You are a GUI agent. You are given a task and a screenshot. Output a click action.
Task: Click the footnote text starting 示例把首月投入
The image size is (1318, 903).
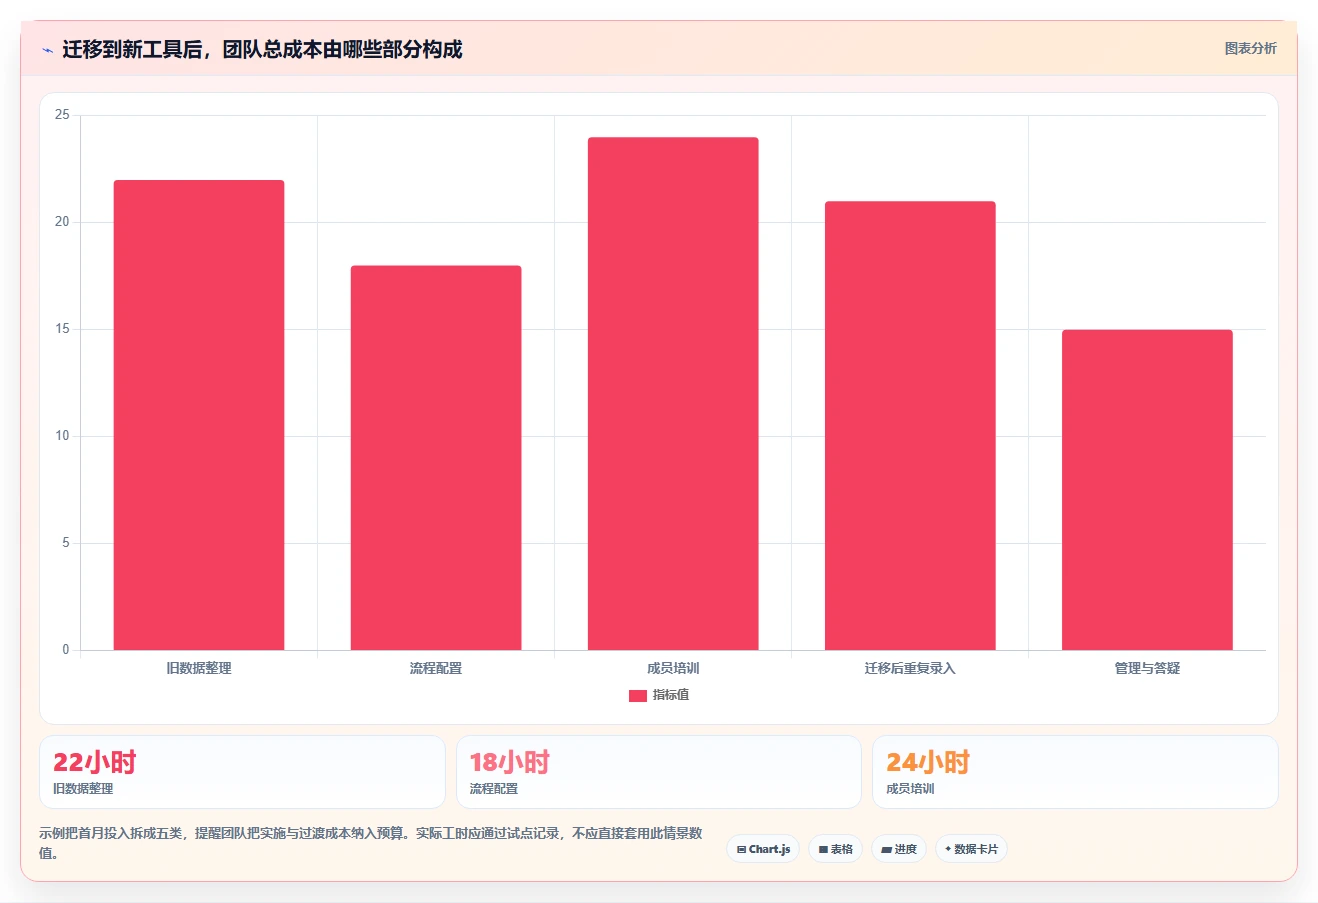pos(371,843)
